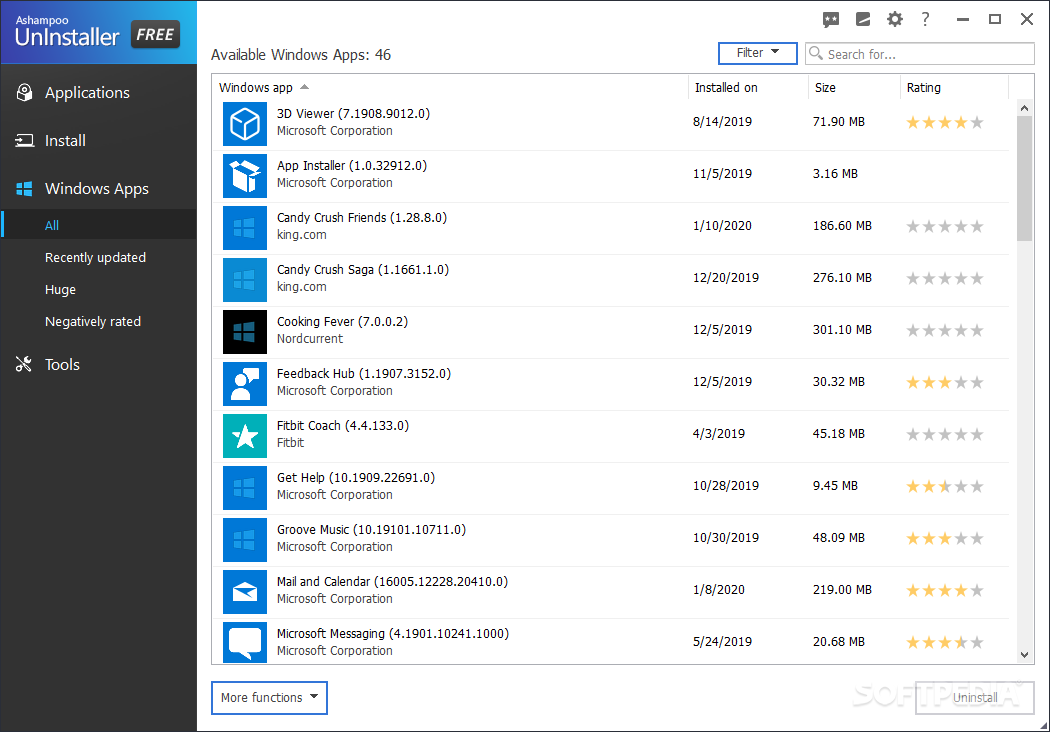The width and height of the screenshot is (1050, 732).
Task: Click the App Installer (1.0.32912.0) text
Action: (352, 166)
